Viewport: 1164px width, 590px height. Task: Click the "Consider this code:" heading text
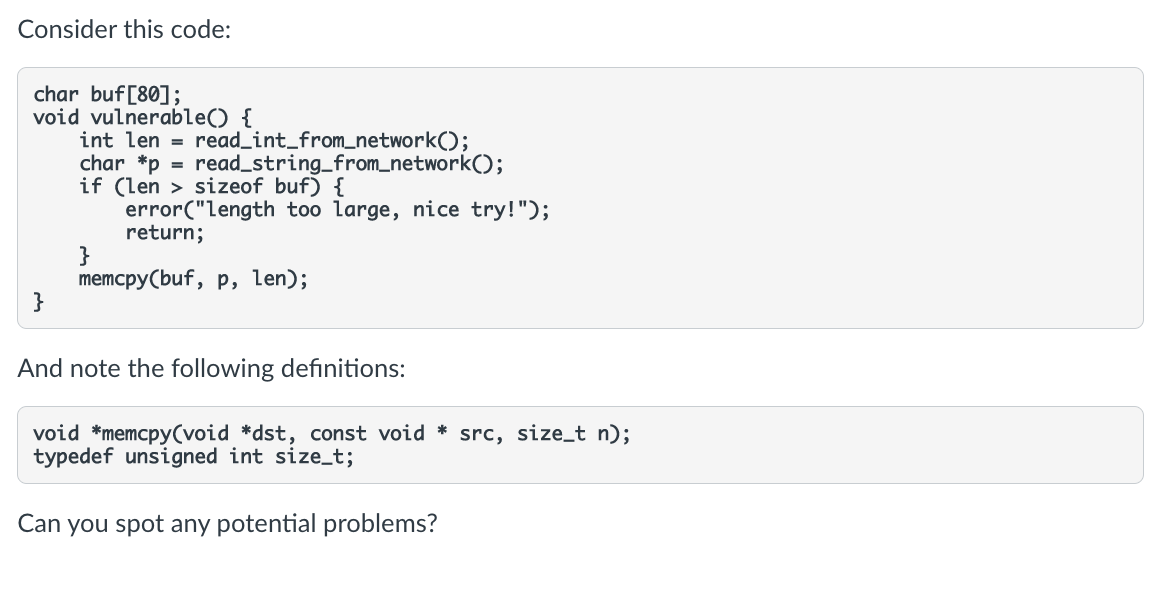point(124,30)
